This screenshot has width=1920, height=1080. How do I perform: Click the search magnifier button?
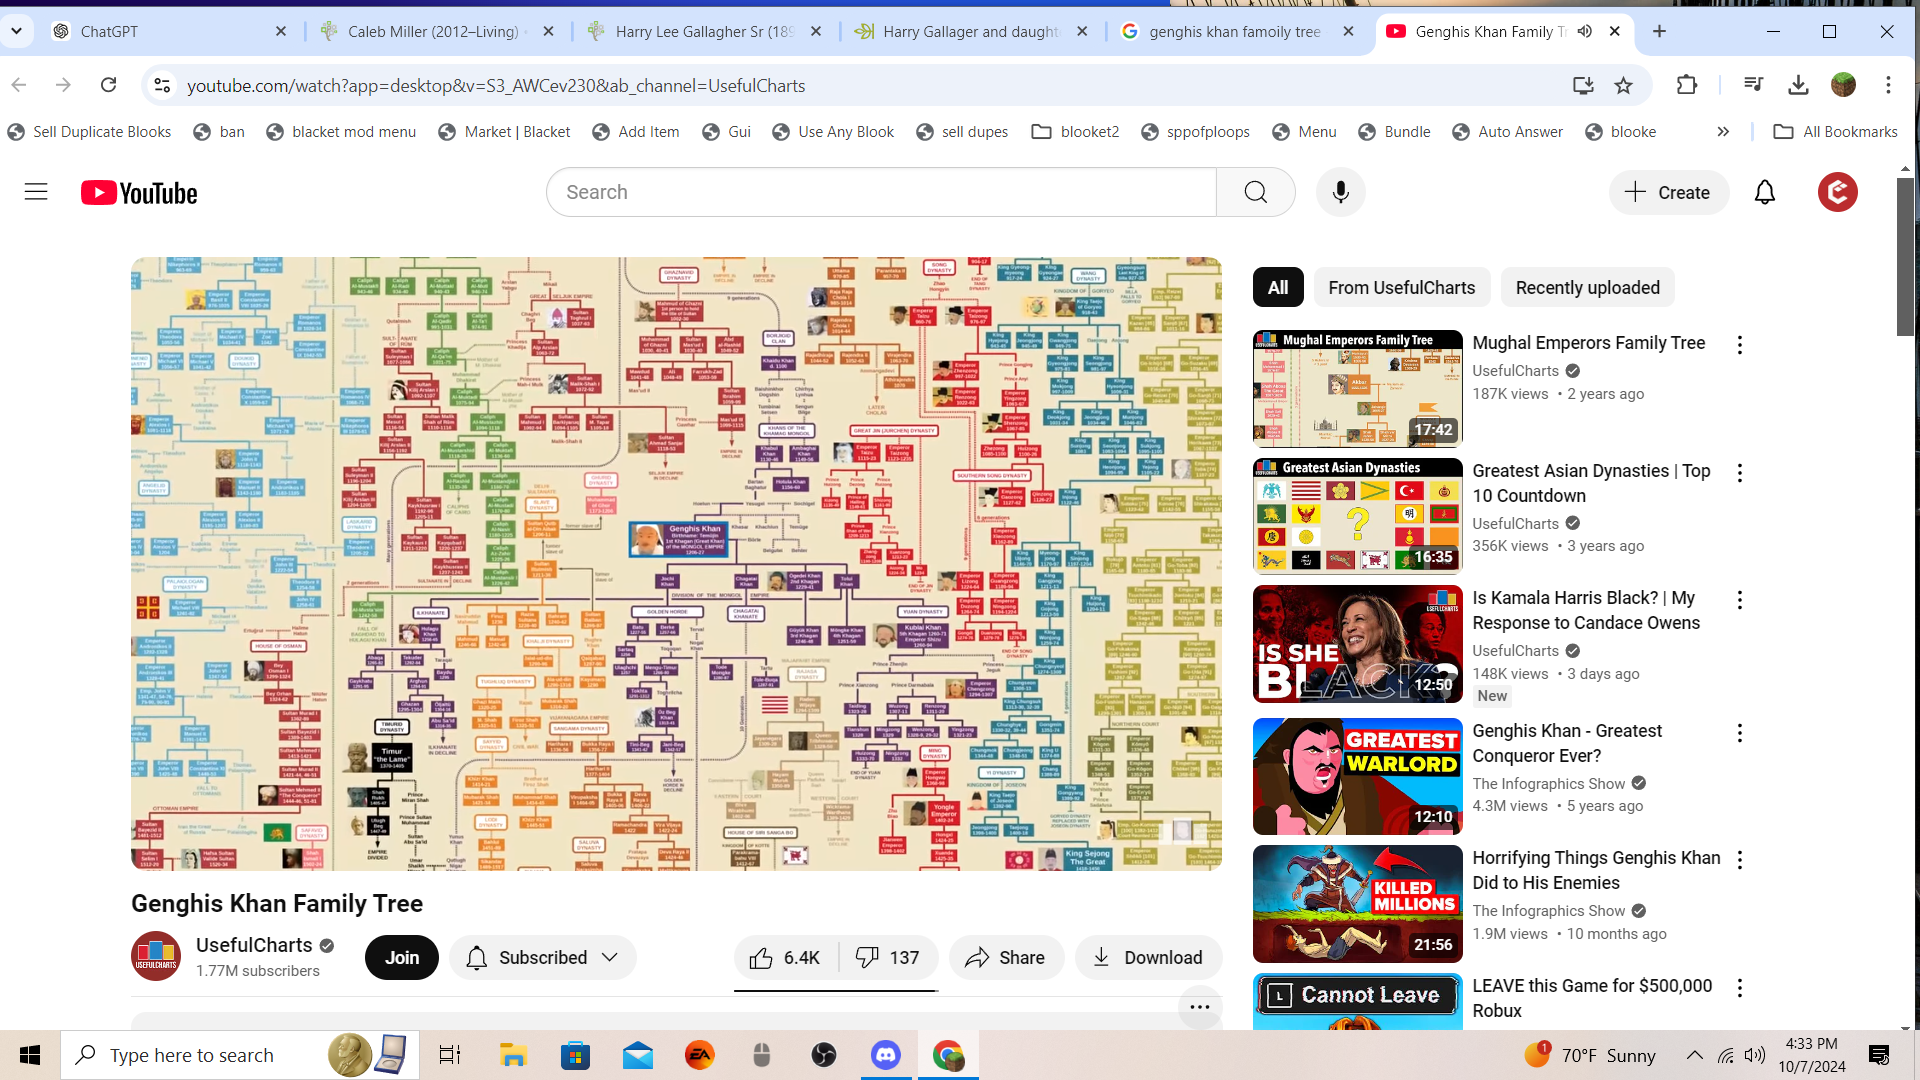tap(1256, 192)
